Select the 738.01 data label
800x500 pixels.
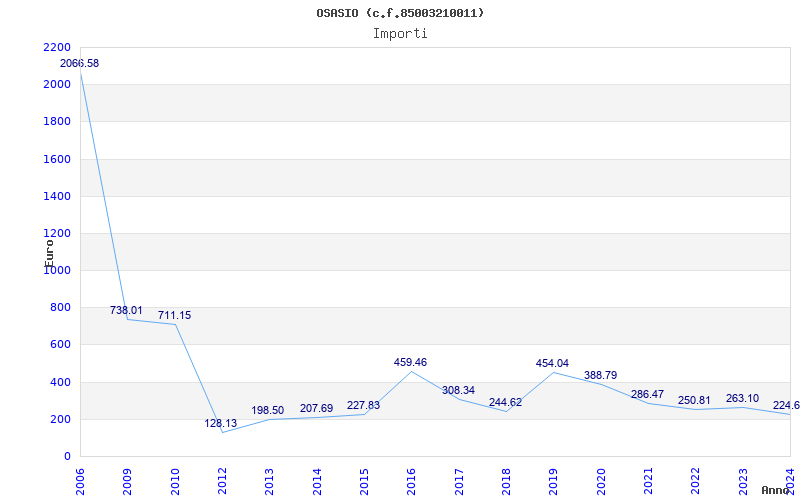[x=126, y=310]
